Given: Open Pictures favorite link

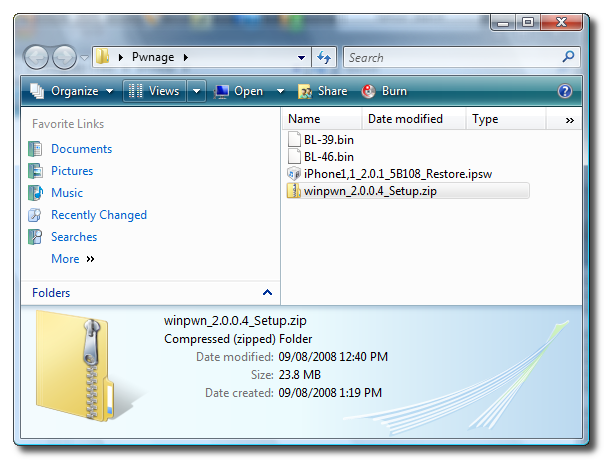Looking at the screenshot, I should pyautogui.click(x=72, y=171).
